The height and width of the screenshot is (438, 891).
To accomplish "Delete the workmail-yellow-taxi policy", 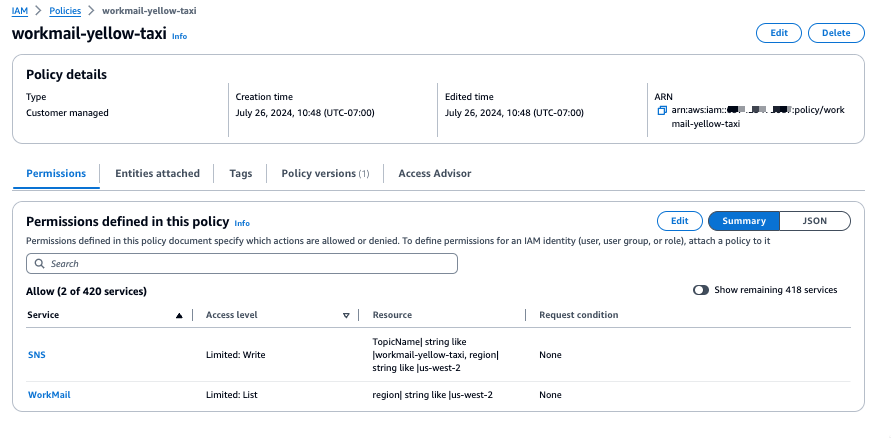I will pyautogui.click(x=835, y=33).
